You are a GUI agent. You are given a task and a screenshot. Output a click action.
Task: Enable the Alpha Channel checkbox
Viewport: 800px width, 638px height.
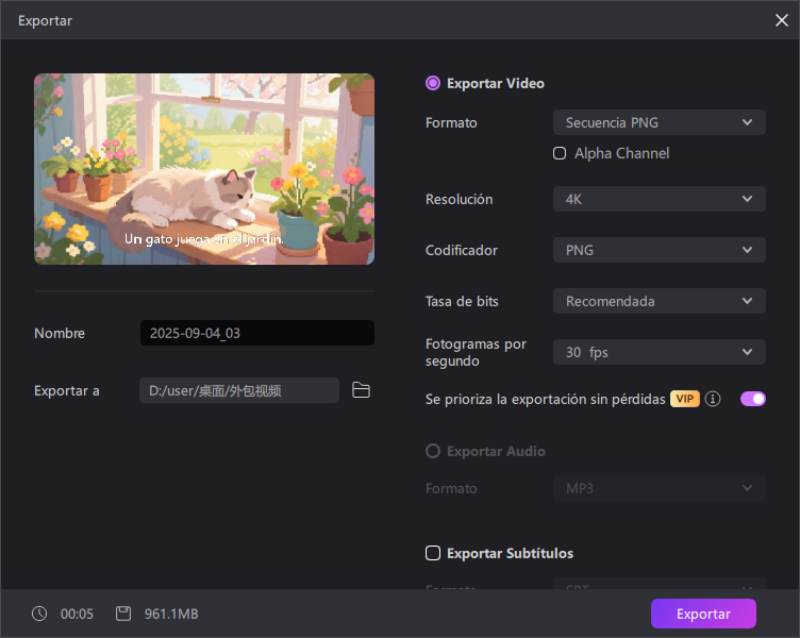click(x=560, y=154)
